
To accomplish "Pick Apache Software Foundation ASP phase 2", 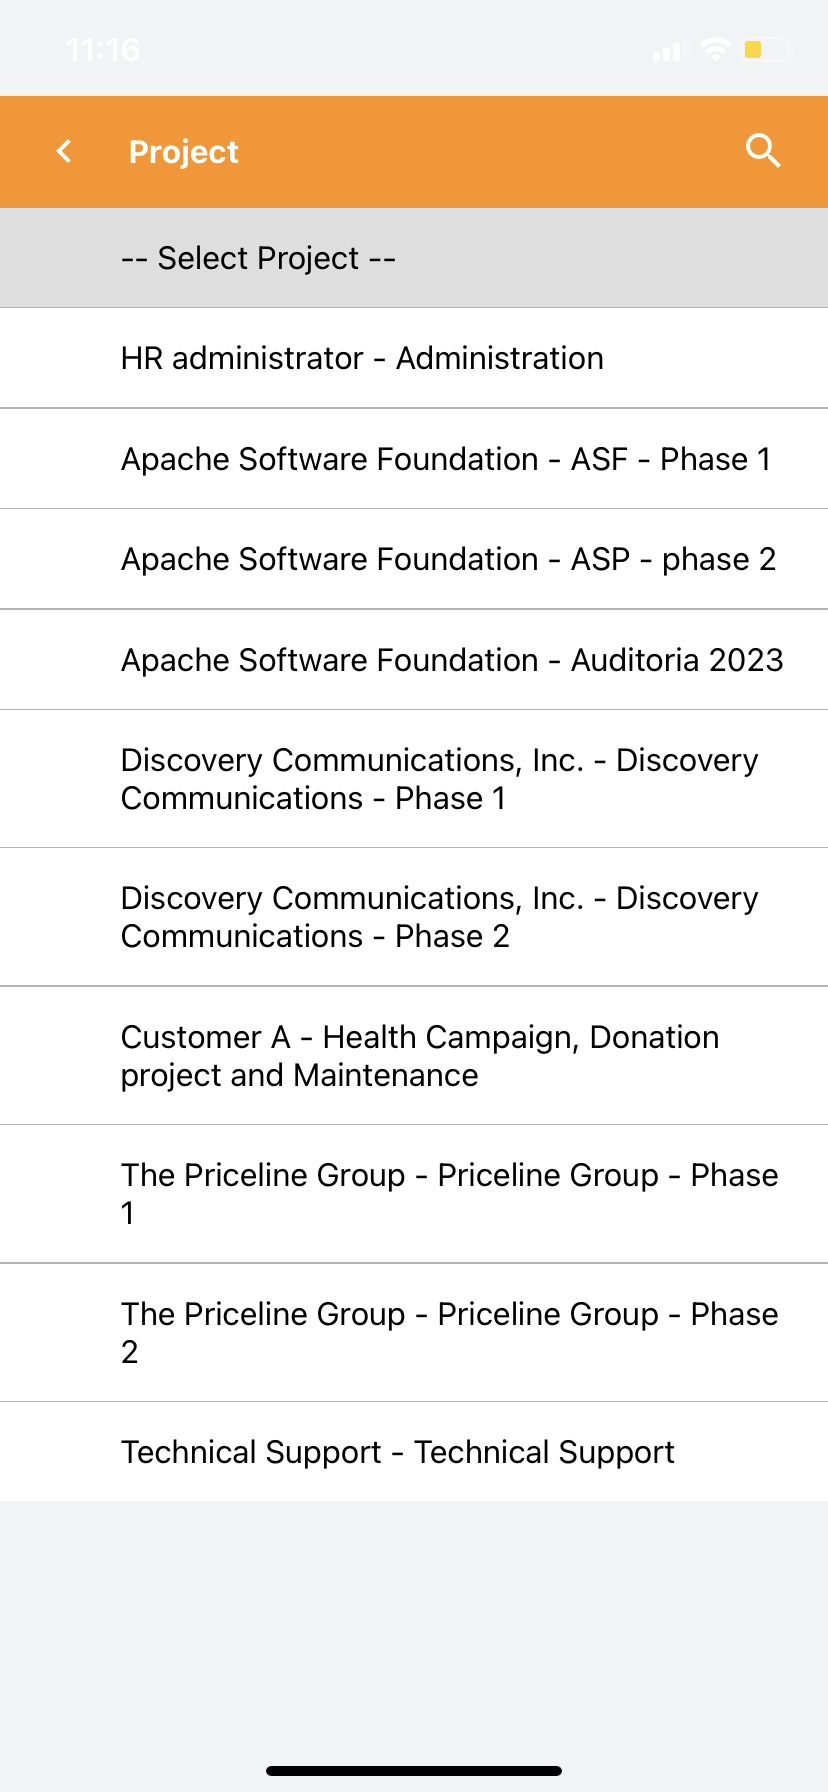I will [448, 559].
